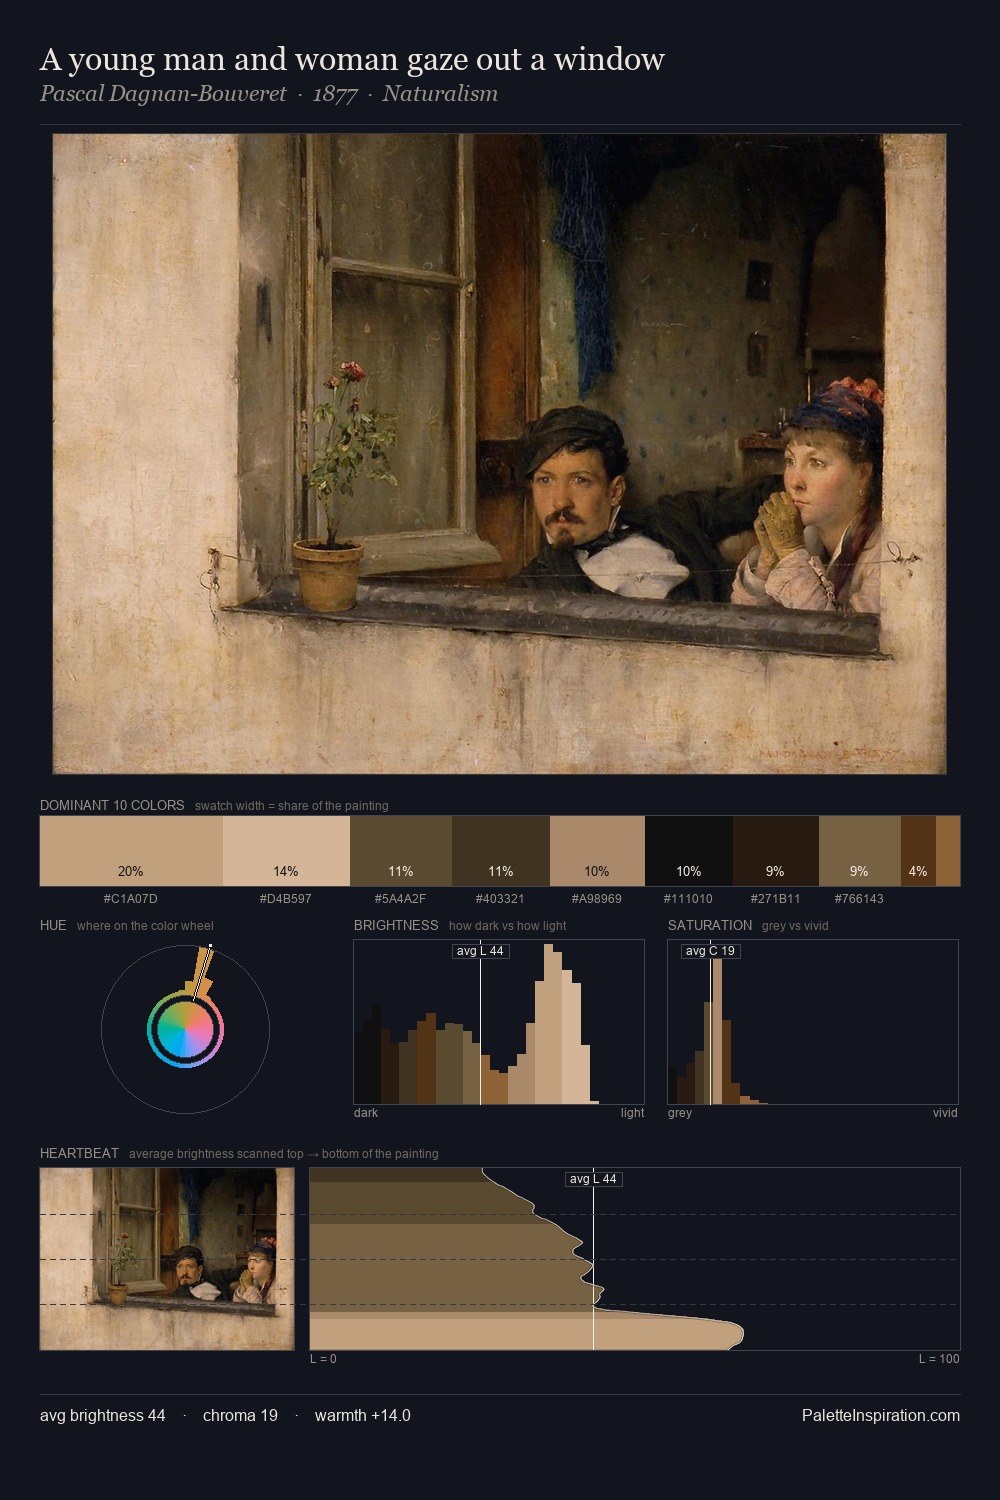
Task: Choose the #403321 dark brown swatch
Action: [501, 851]
